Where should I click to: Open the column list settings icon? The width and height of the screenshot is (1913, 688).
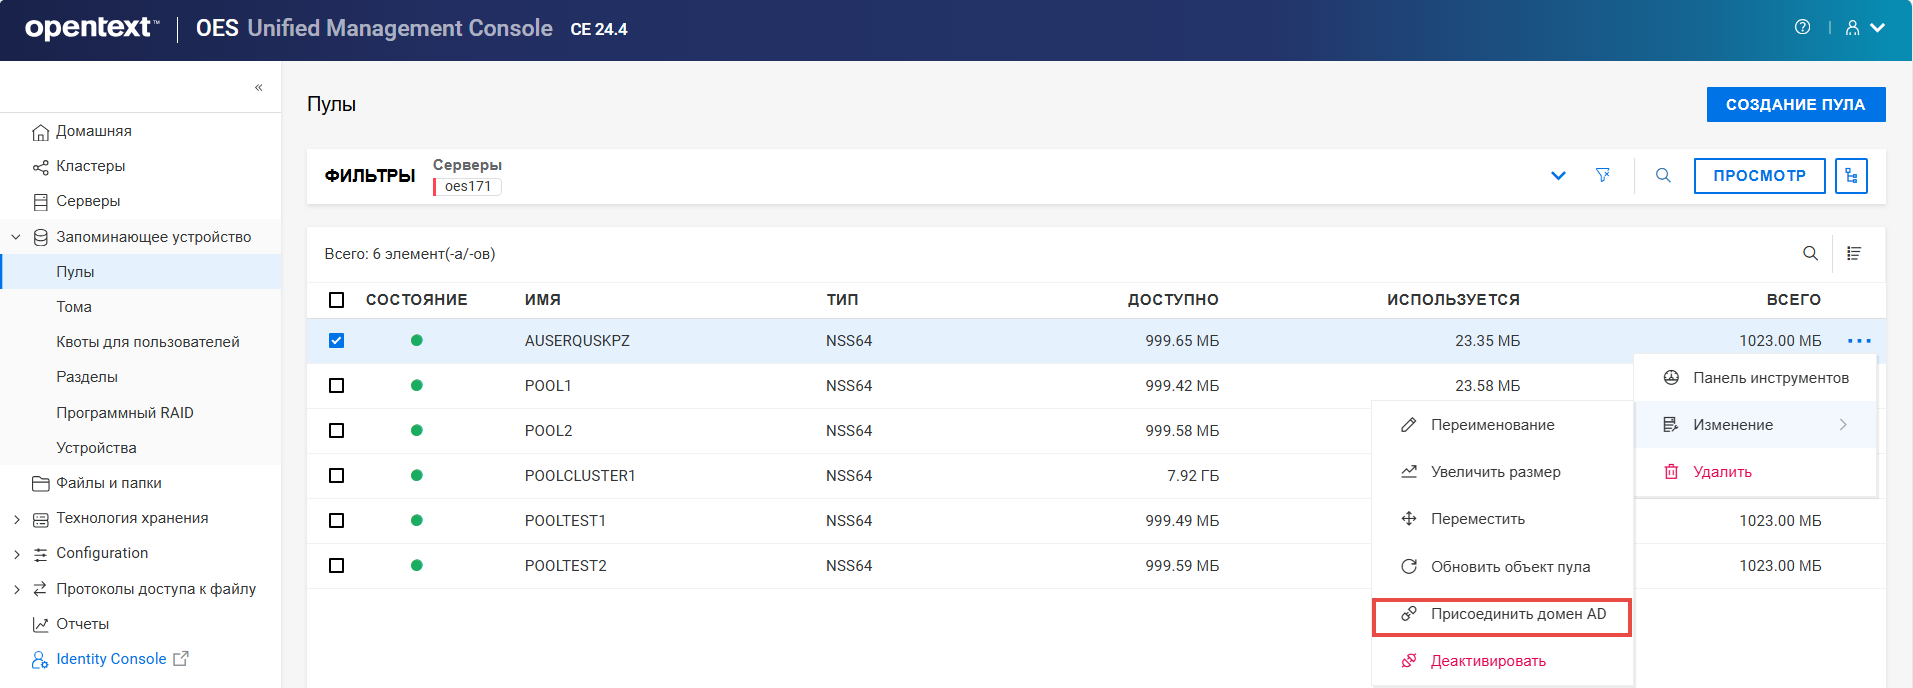click(x=1854, y=253)
